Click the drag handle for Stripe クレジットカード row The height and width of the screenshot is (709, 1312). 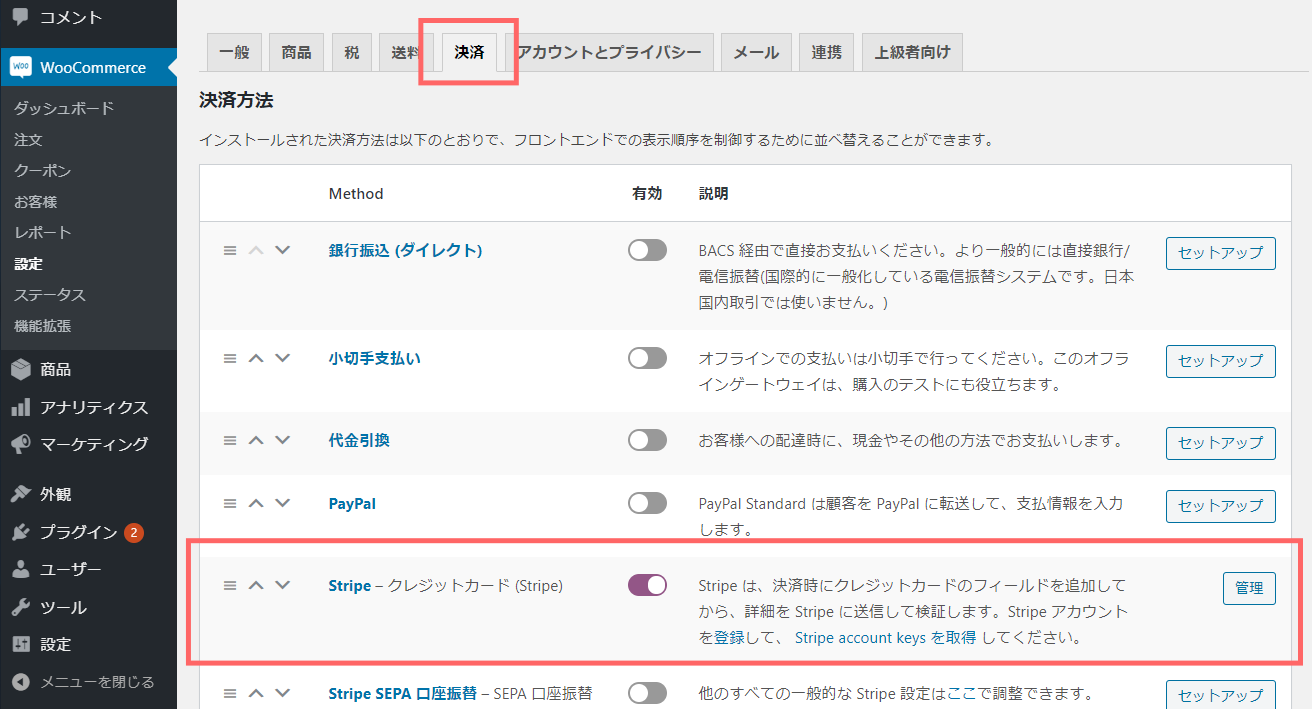pyautogui.click(x=230, y=586)
